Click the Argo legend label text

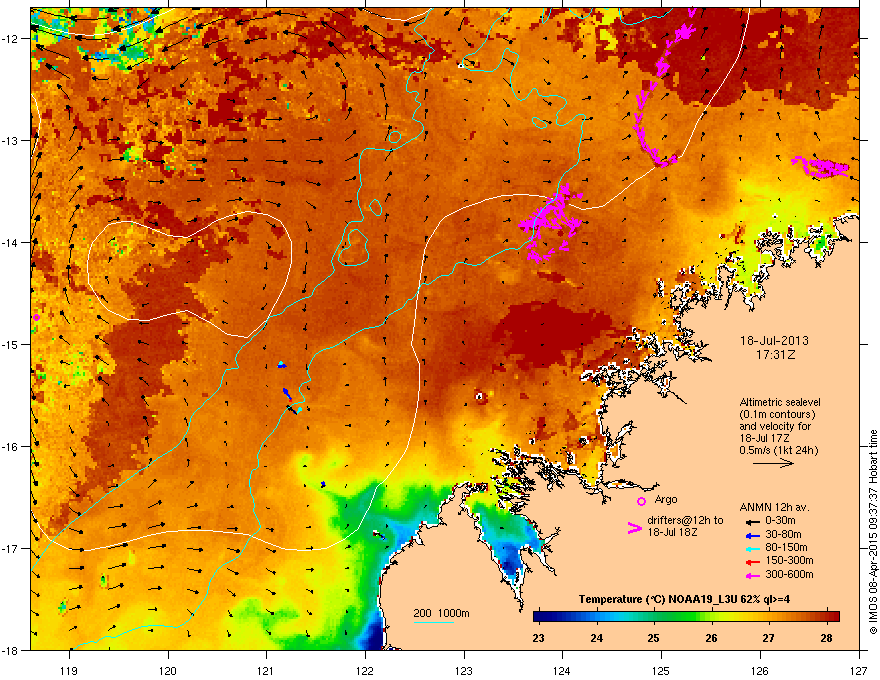coord(666,499)
